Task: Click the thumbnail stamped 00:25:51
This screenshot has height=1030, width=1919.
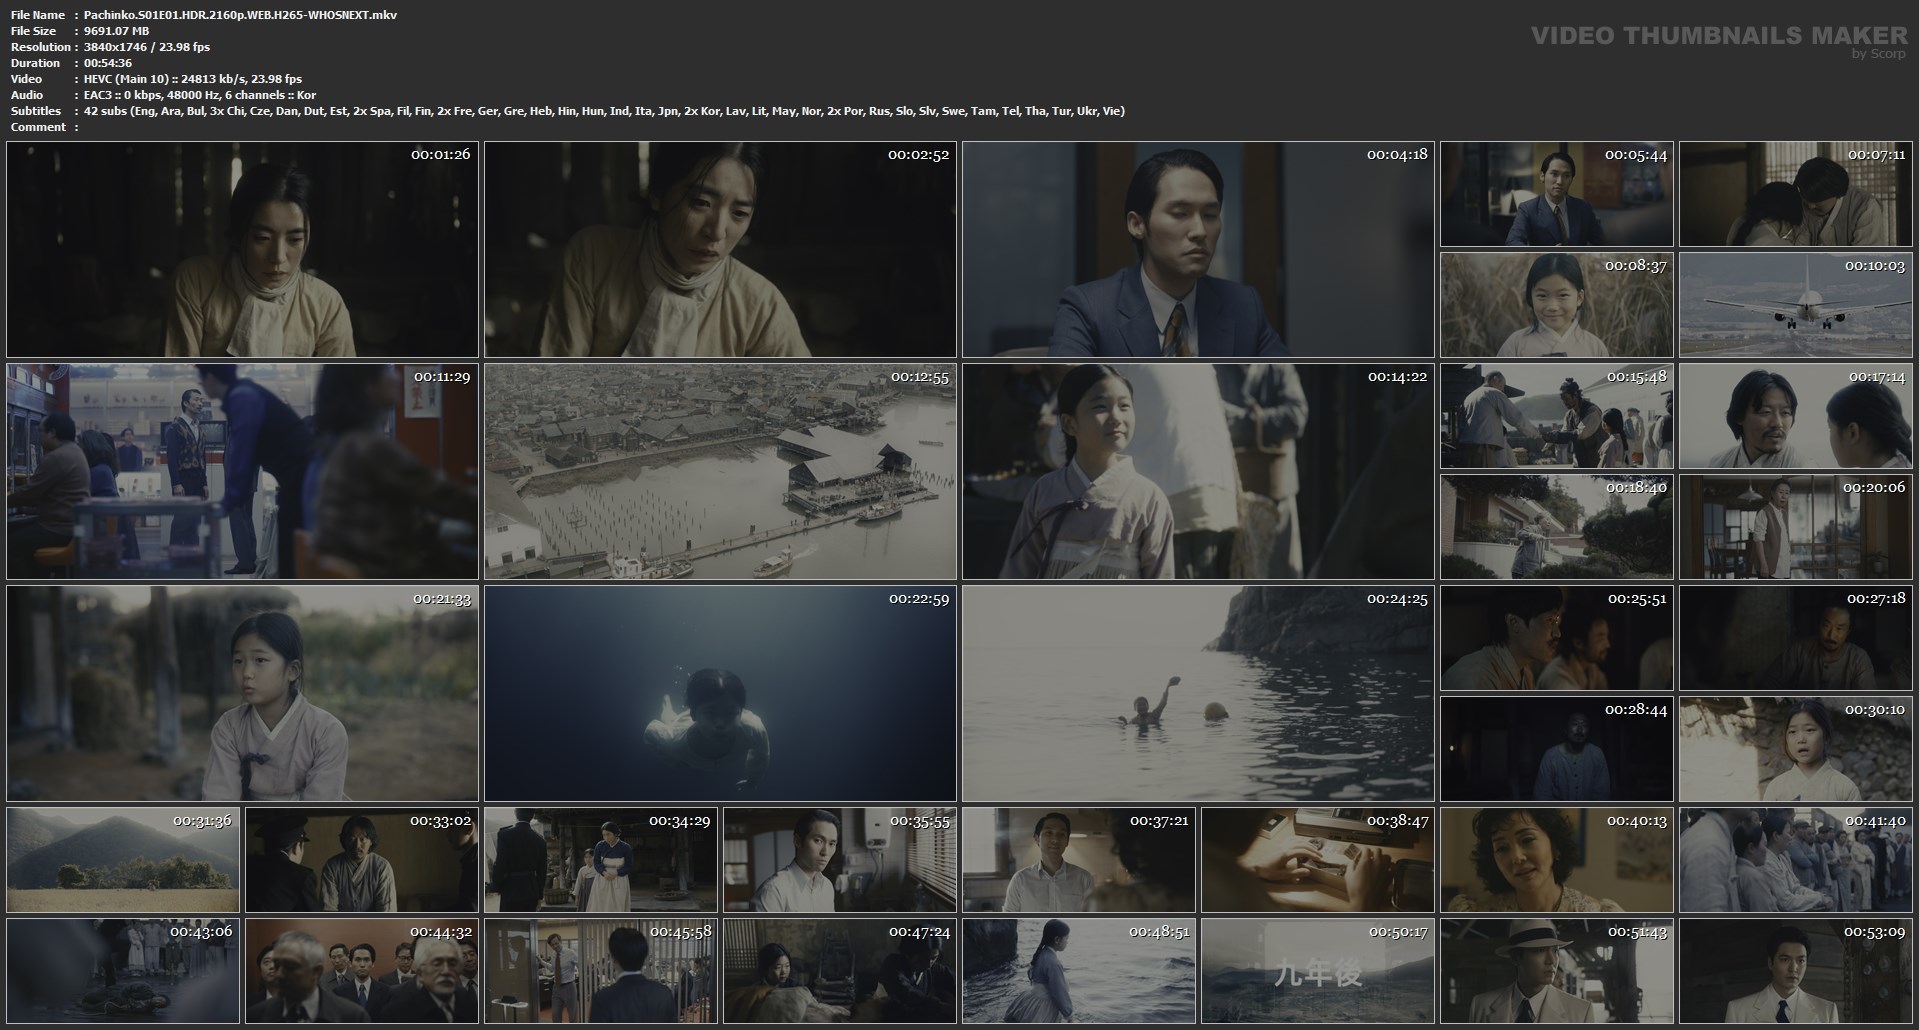Action: pyautogui.click(x=1556, y=638)
